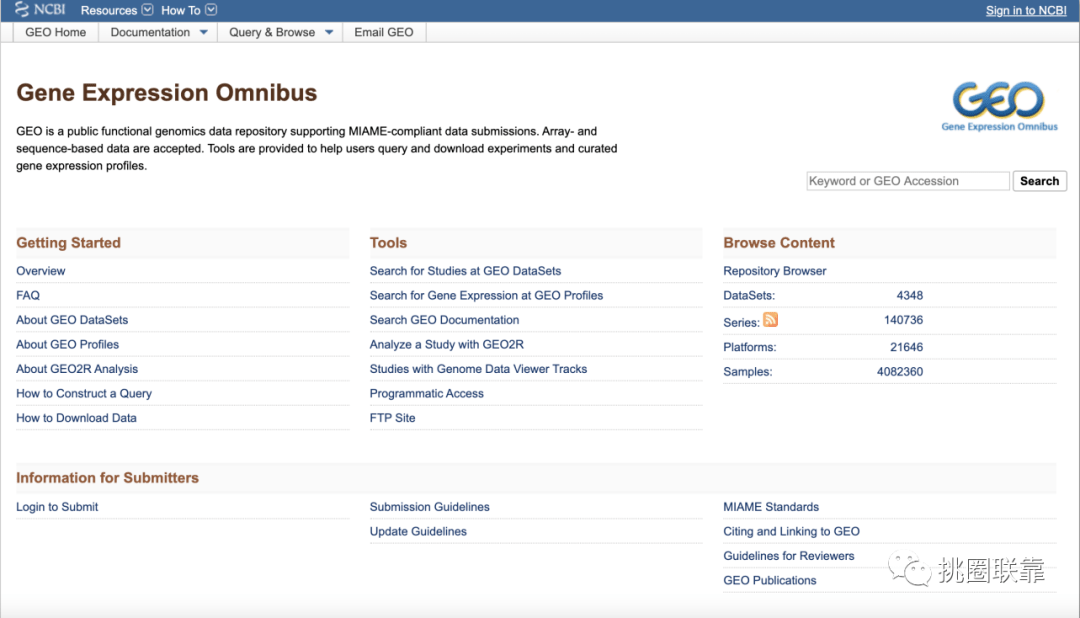Click the Series RSS feed icon
Image resolution: width=1080 pixels, height=618 pixels.
[x=770, y=320]
